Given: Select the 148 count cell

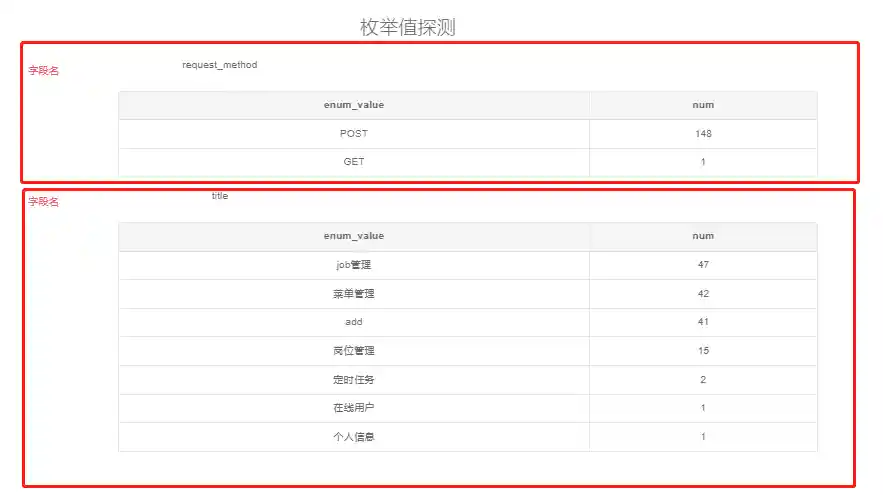Looking at the screenshot, I should (703, 133).
